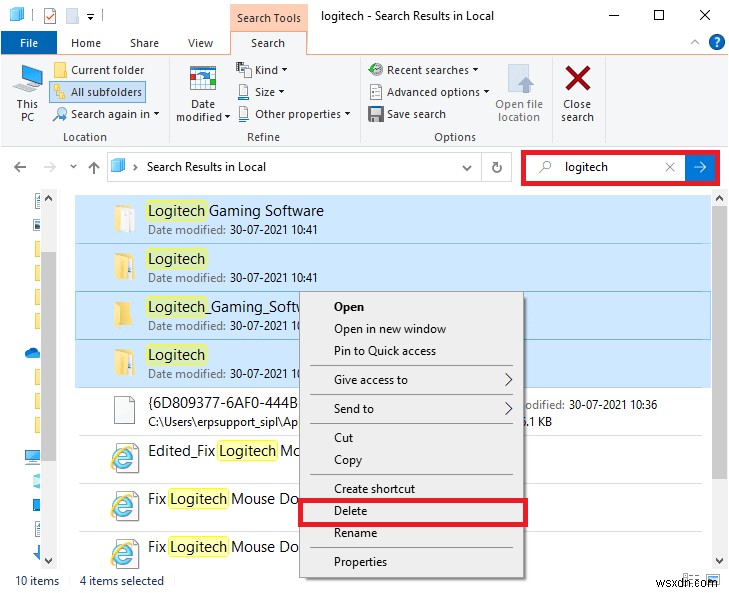Click the up directory arrow
Viewport: 729px width, 593px height.
coord(93,167)
